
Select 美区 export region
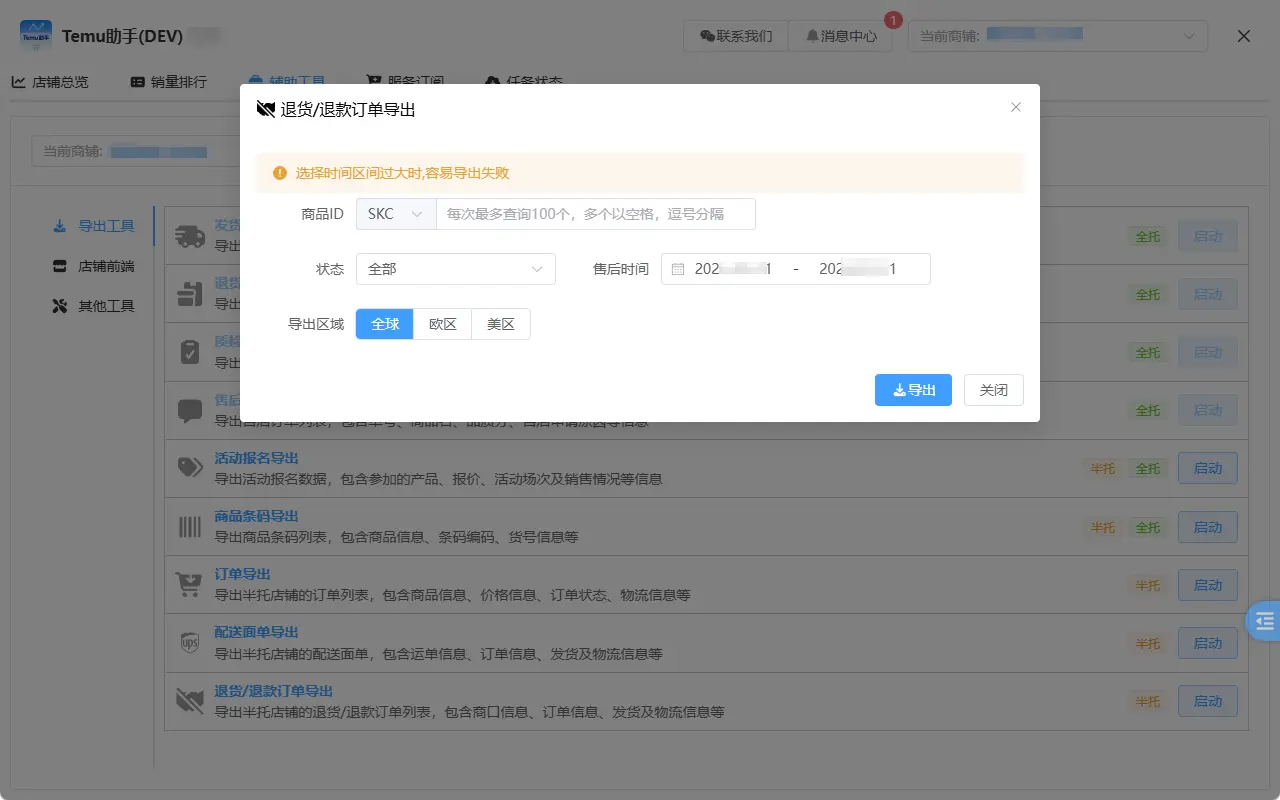tap(501, 324)
